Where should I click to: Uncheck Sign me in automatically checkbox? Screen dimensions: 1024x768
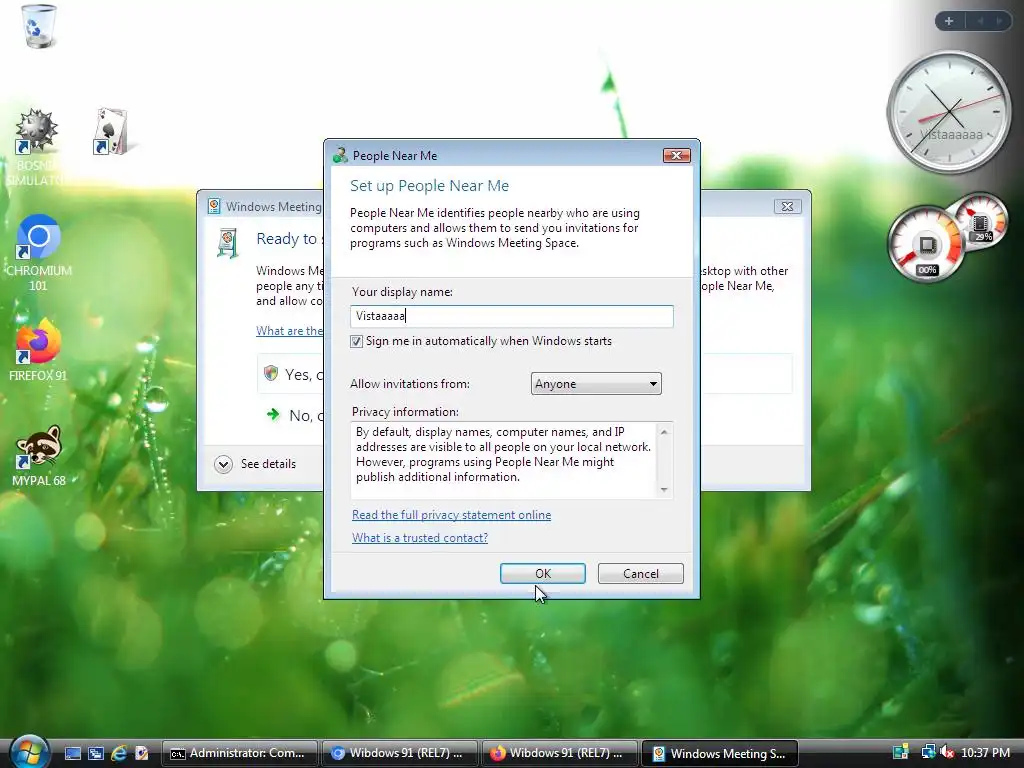[x=357, y=342]
